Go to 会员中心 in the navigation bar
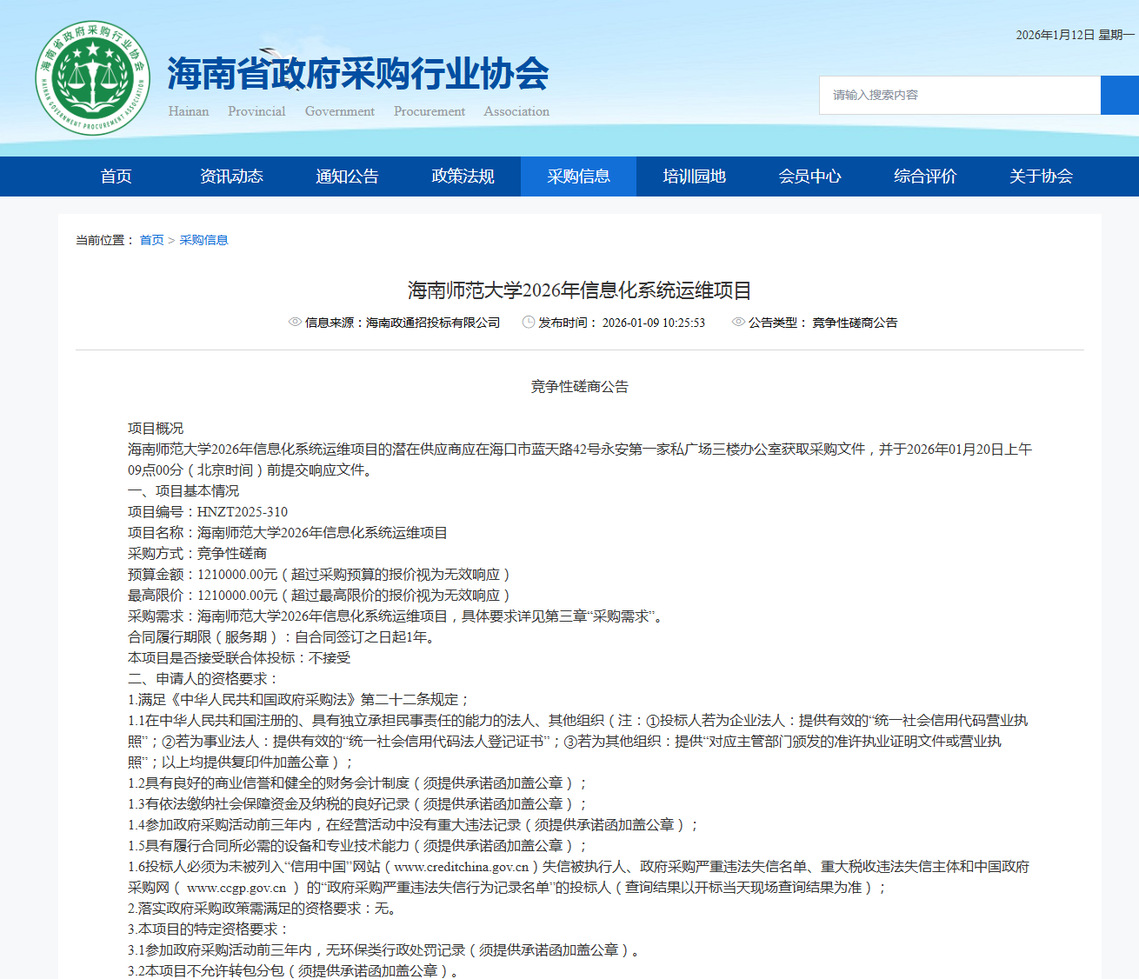The height and width of the screenshot is (979, 1139). [x=810, y=176]
